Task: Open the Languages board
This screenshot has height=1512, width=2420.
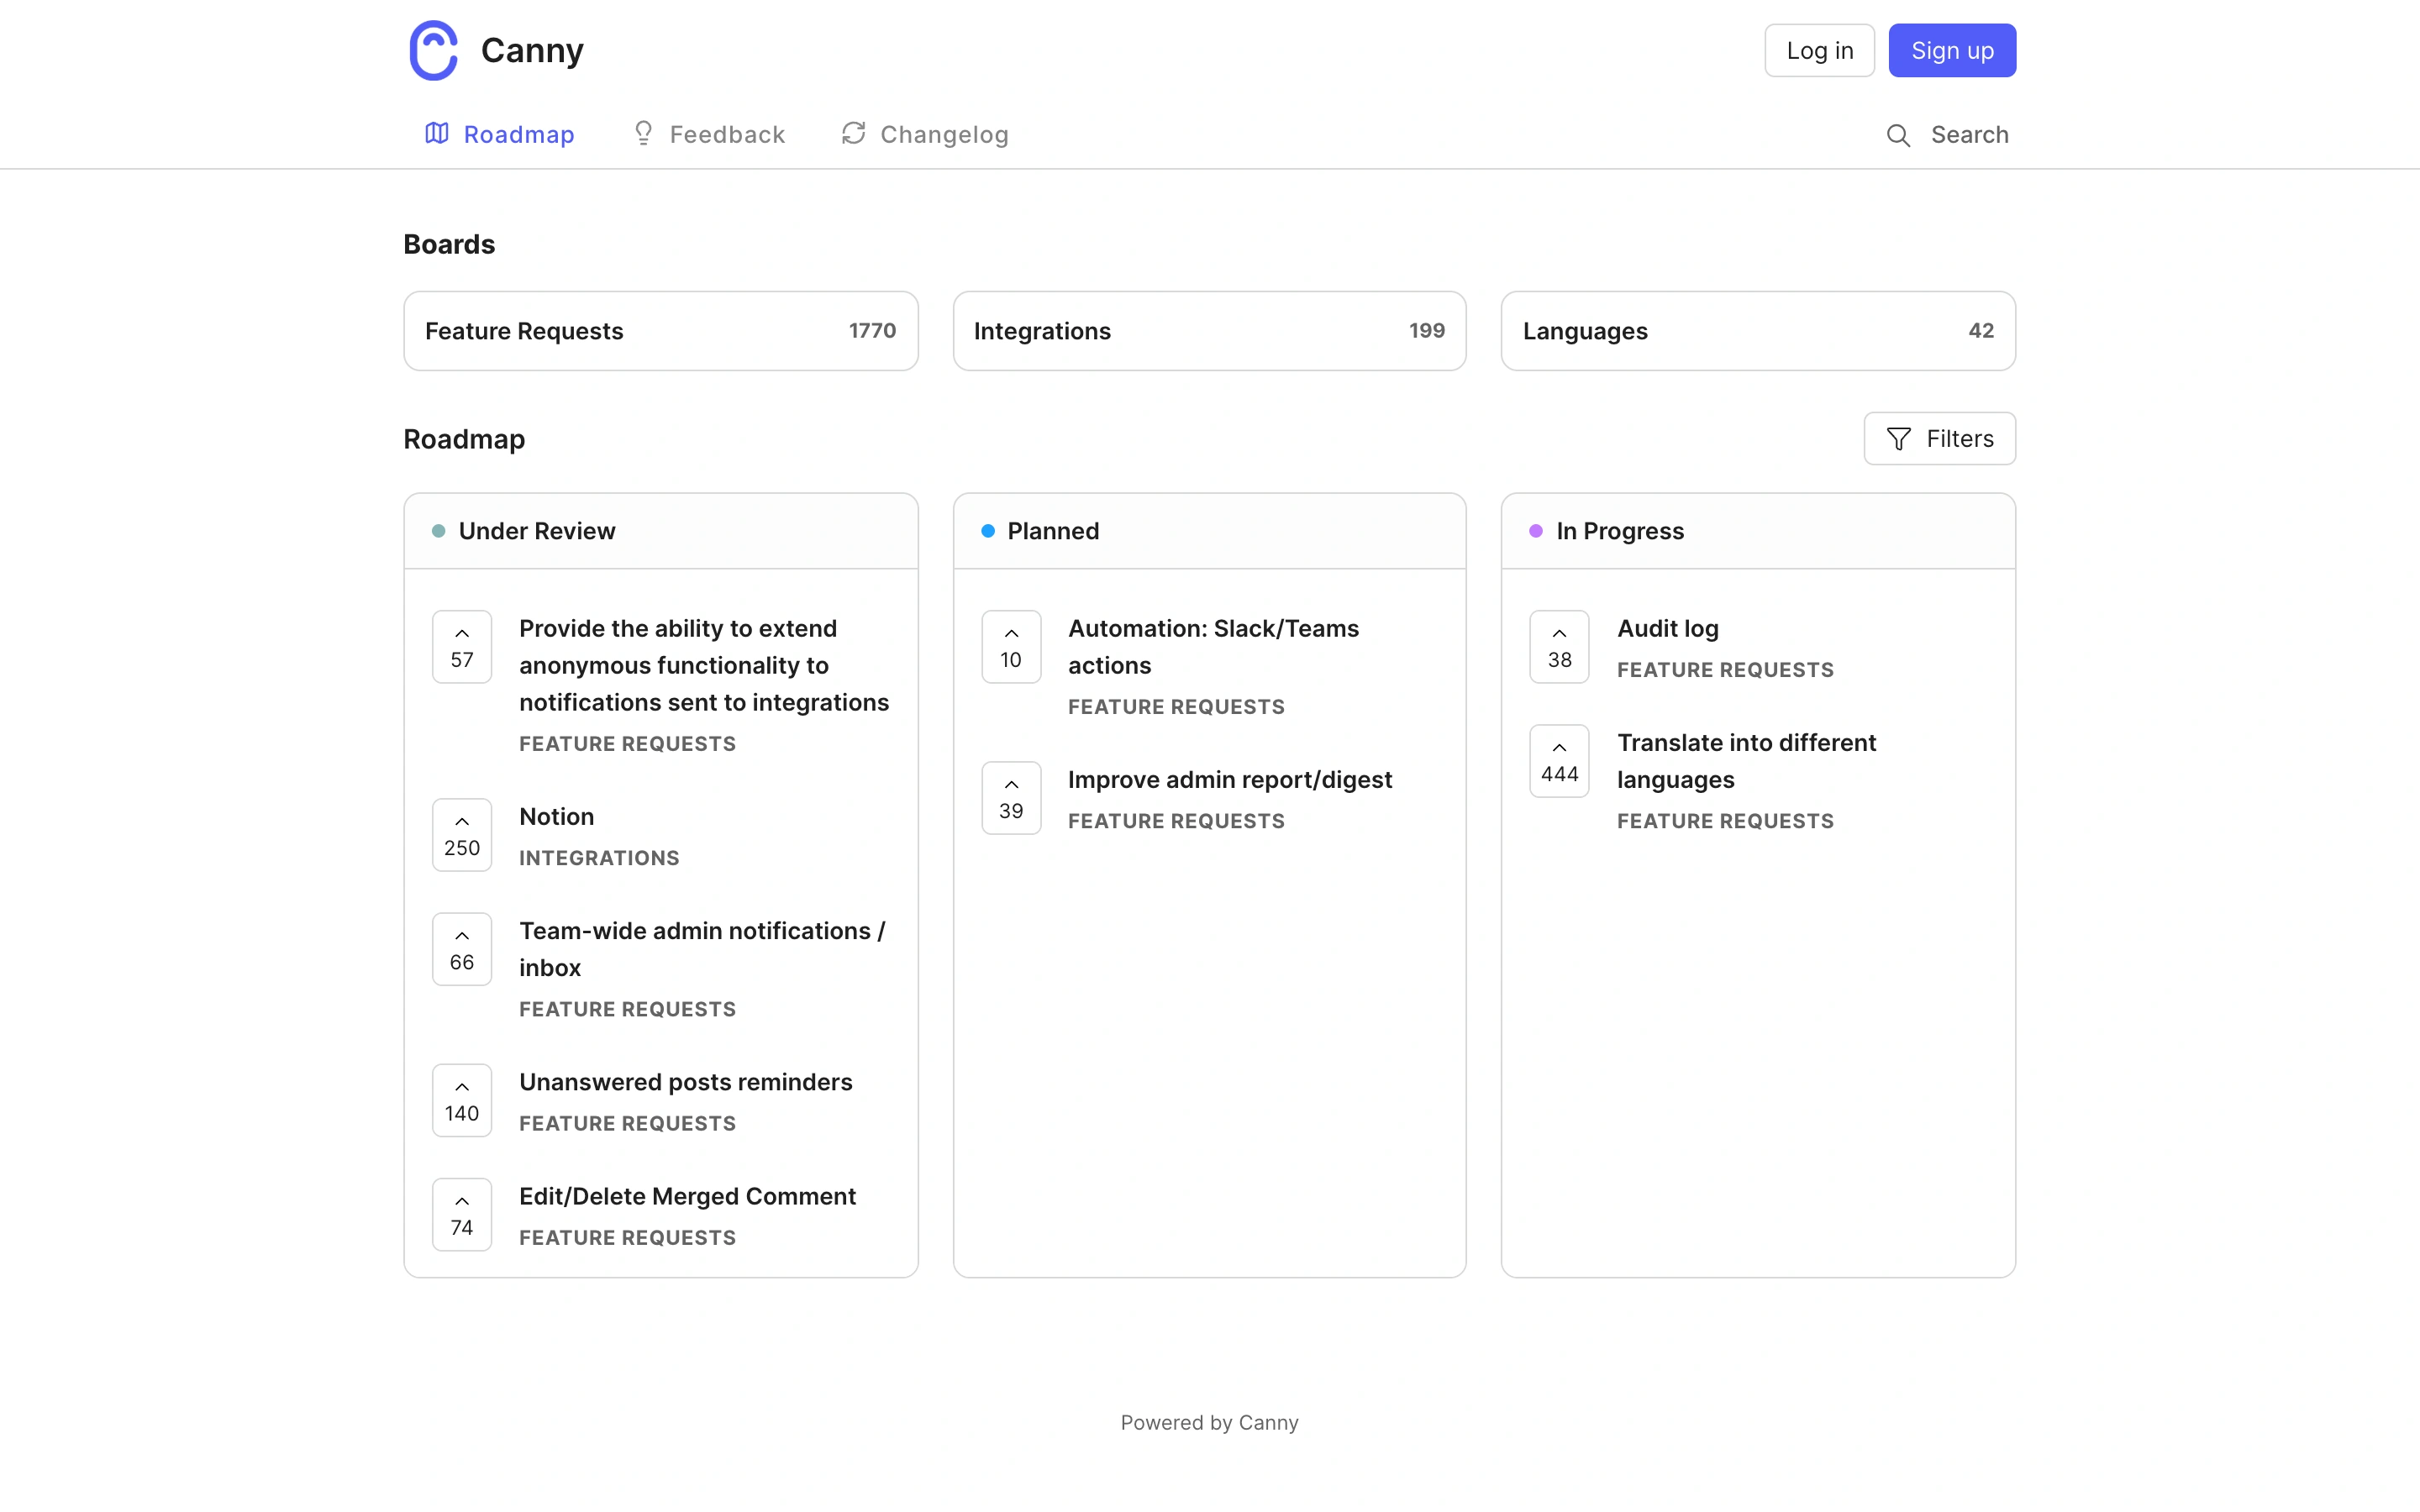Action: click(1758, 331)
